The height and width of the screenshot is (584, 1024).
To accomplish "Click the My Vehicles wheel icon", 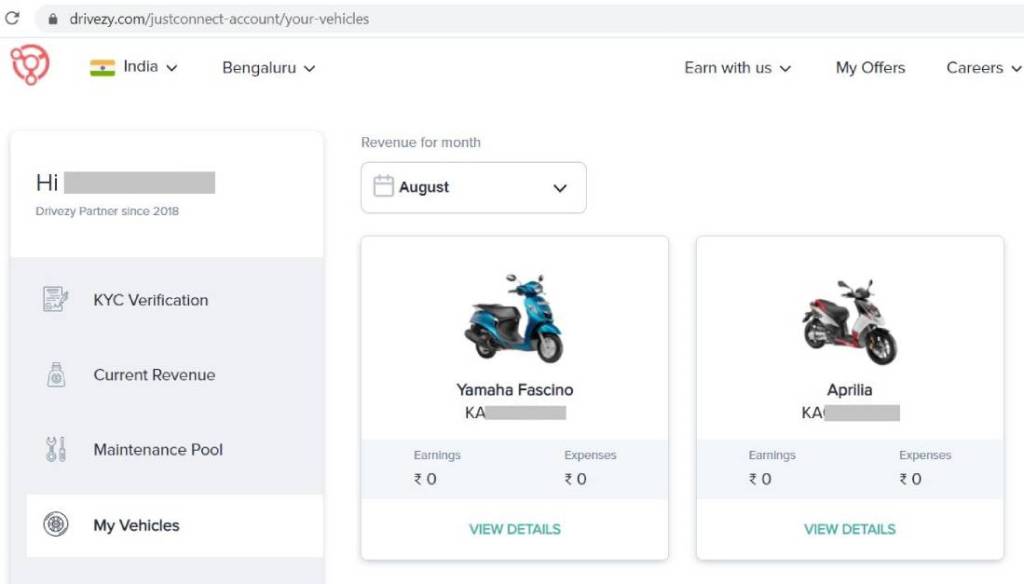I will click(x=56, y=525).
